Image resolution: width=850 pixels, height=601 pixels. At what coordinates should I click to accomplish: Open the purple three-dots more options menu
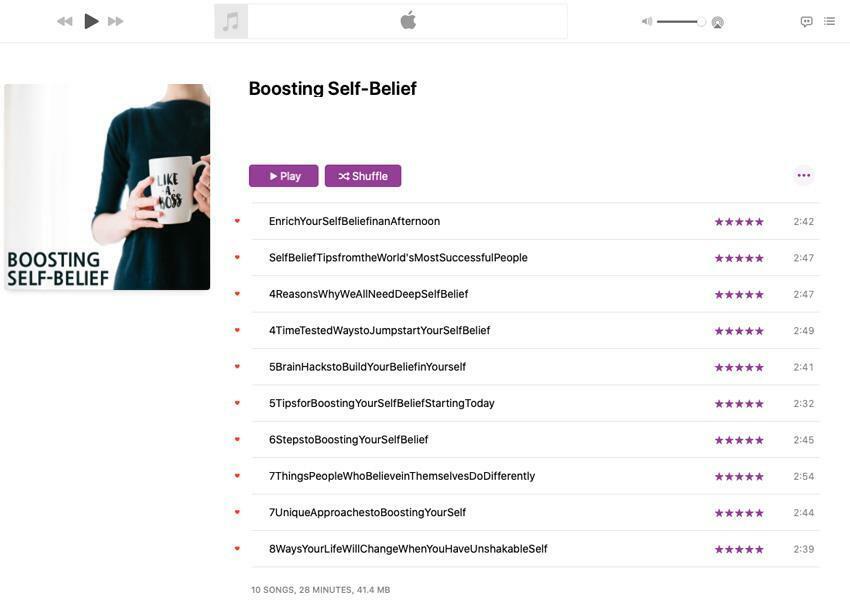[804, 175]
